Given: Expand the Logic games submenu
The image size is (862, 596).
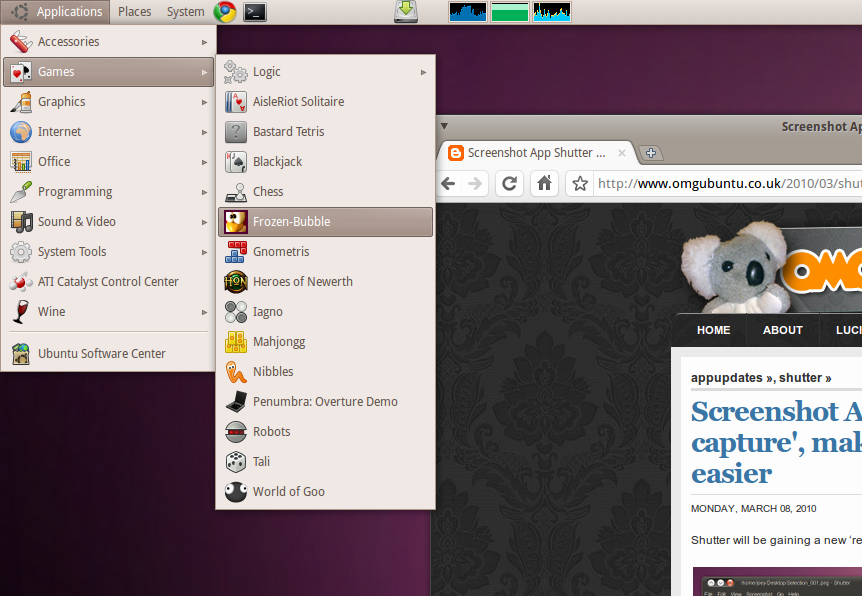Looking at the screenshot, I should tap(325, 71).
